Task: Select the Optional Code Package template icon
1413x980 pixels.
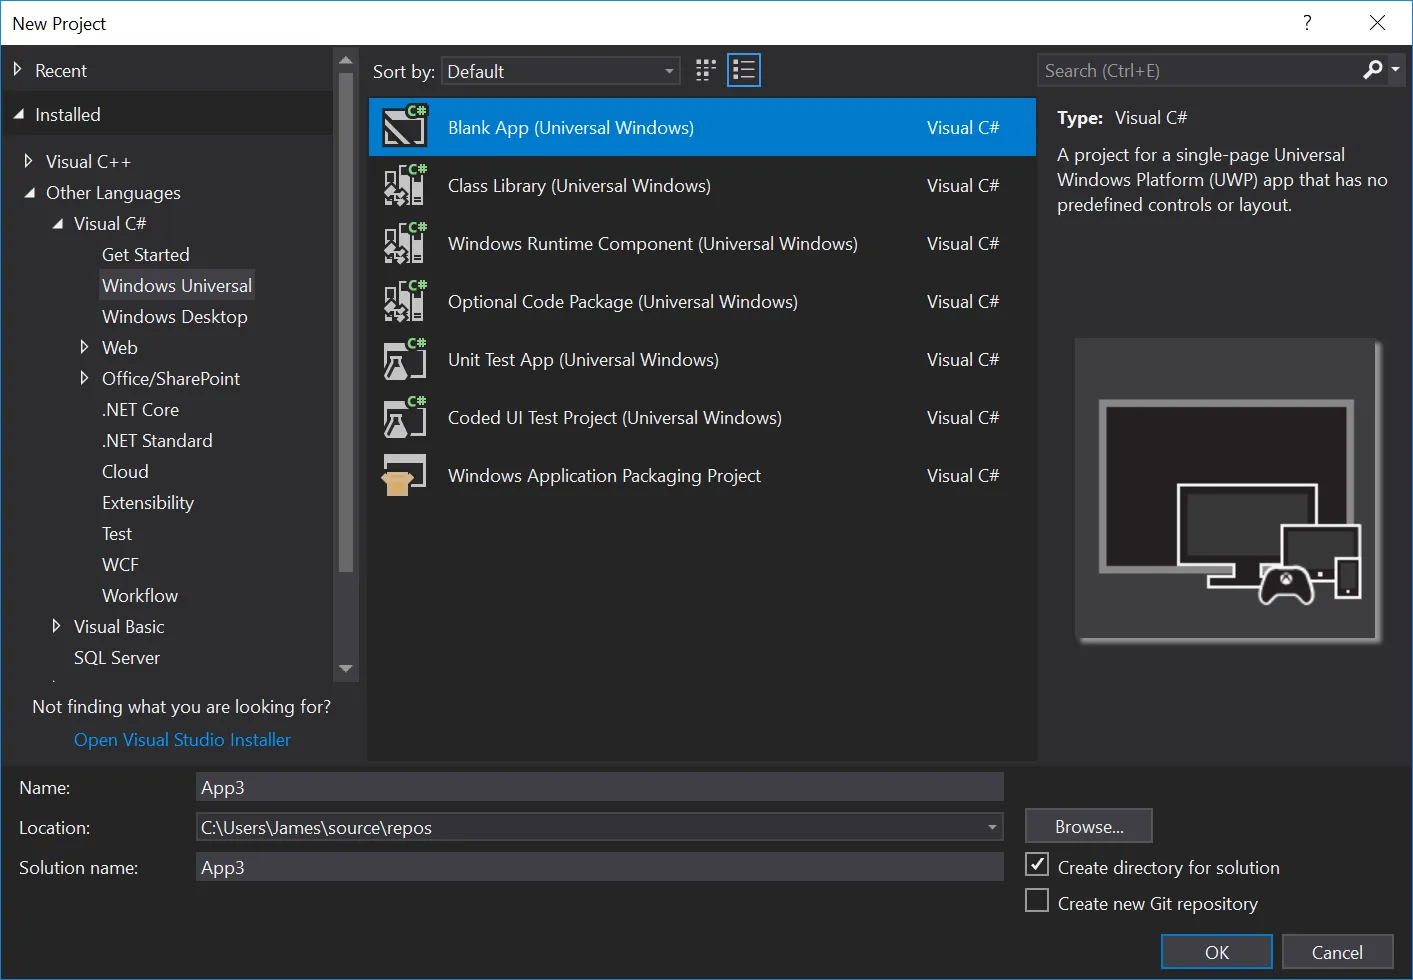Action: point(404,301)
